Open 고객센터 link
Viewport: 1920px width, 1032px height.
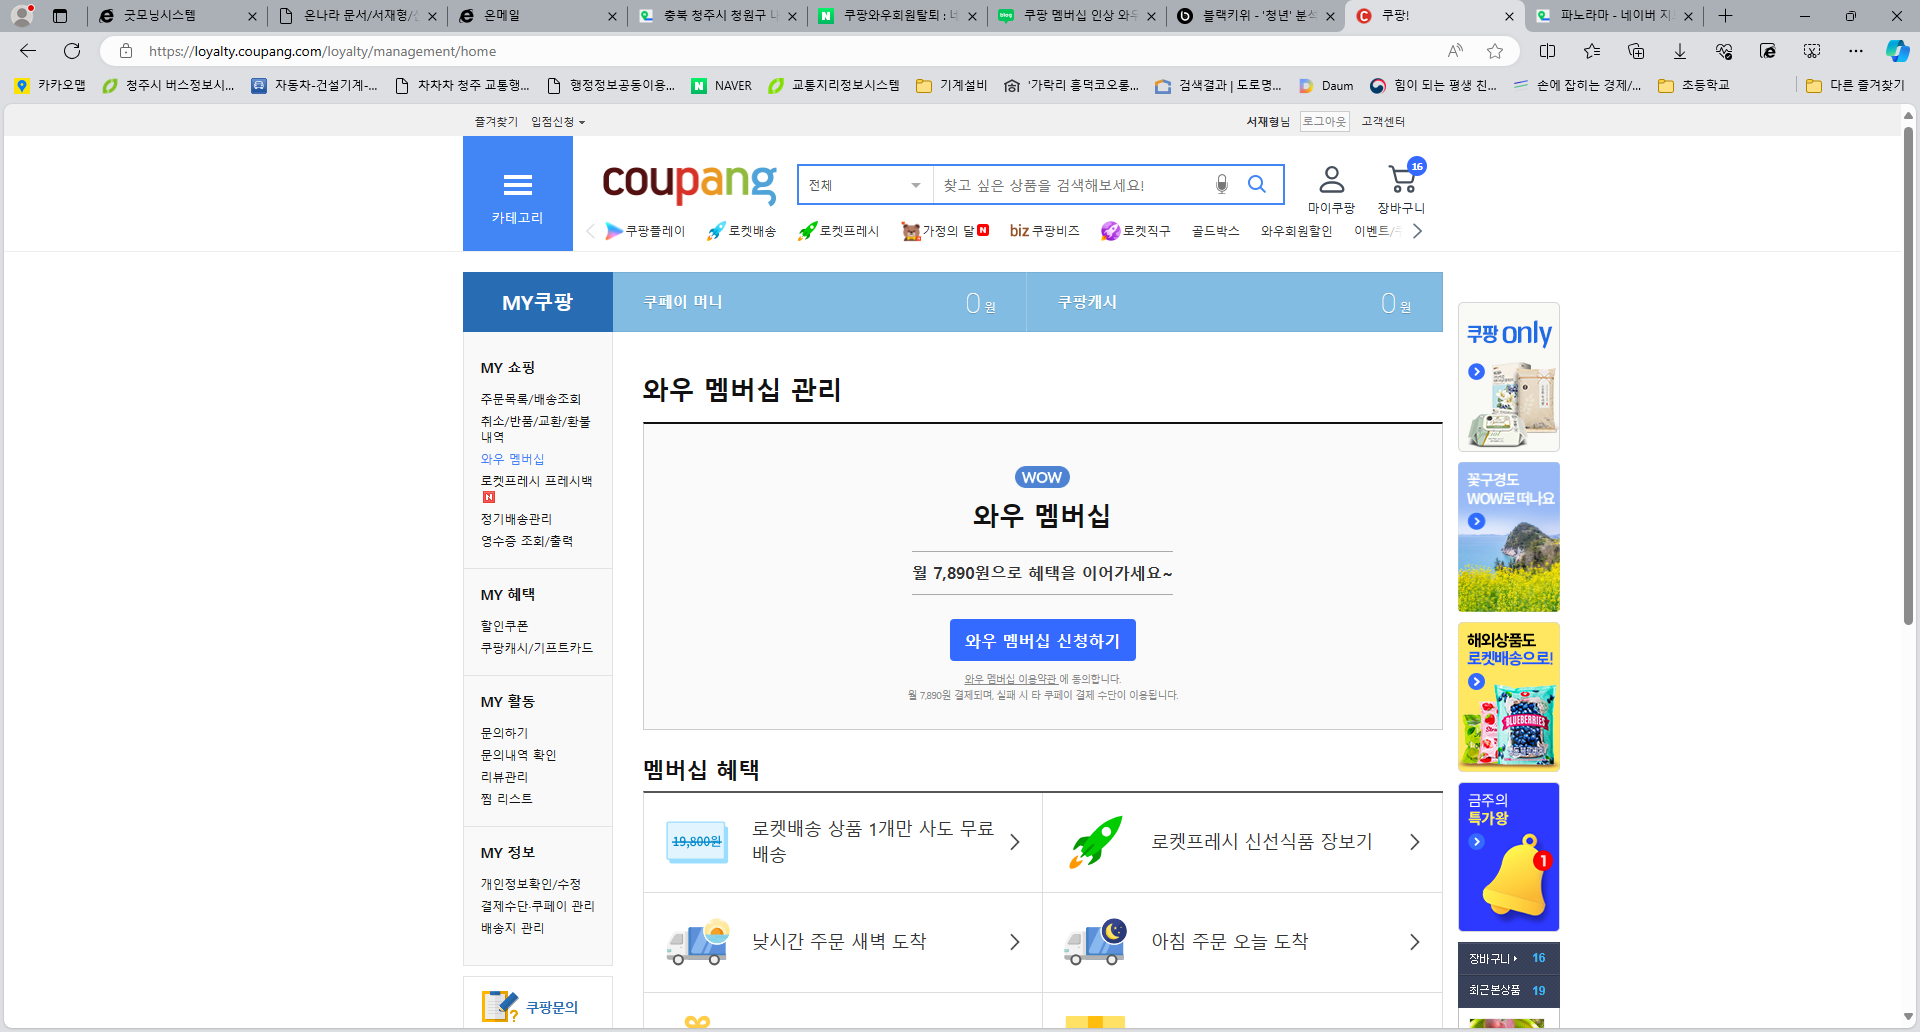pos(1383,122)
